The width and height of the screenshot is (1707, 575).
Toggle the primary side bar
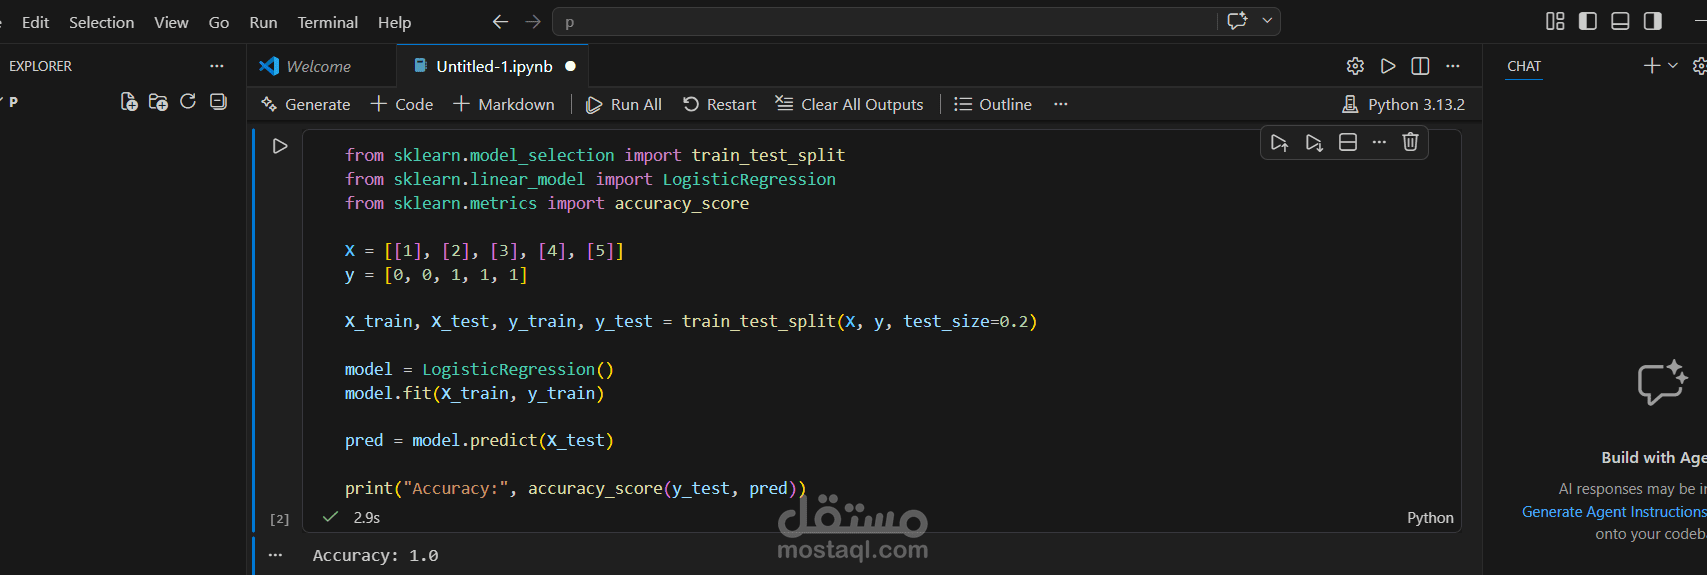click(x=1588, y=21)
